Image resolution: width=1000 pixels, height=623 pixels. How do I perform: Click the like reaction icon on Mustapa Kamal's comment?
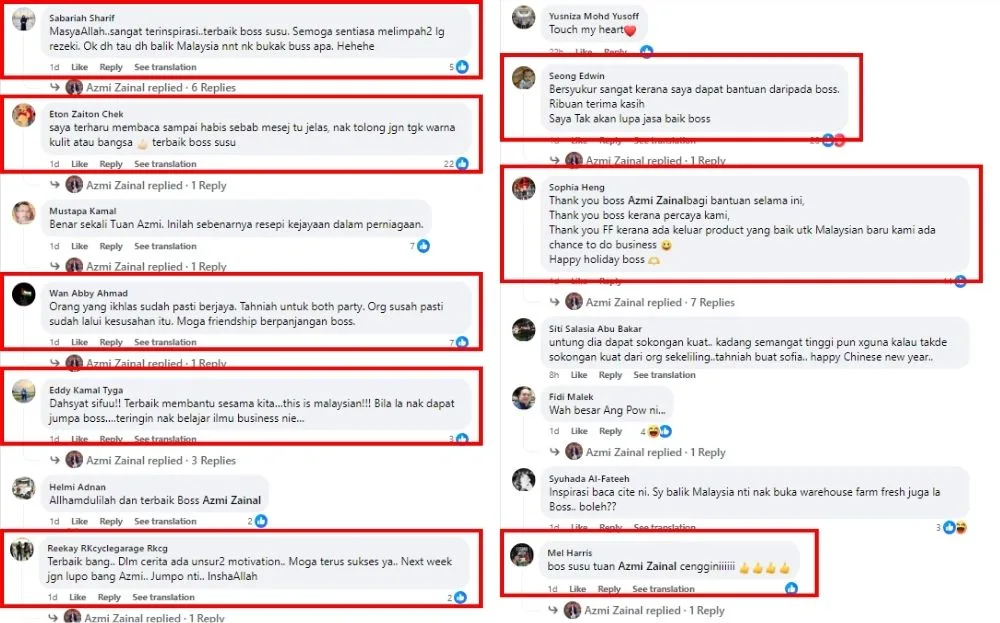click(424, 246)
